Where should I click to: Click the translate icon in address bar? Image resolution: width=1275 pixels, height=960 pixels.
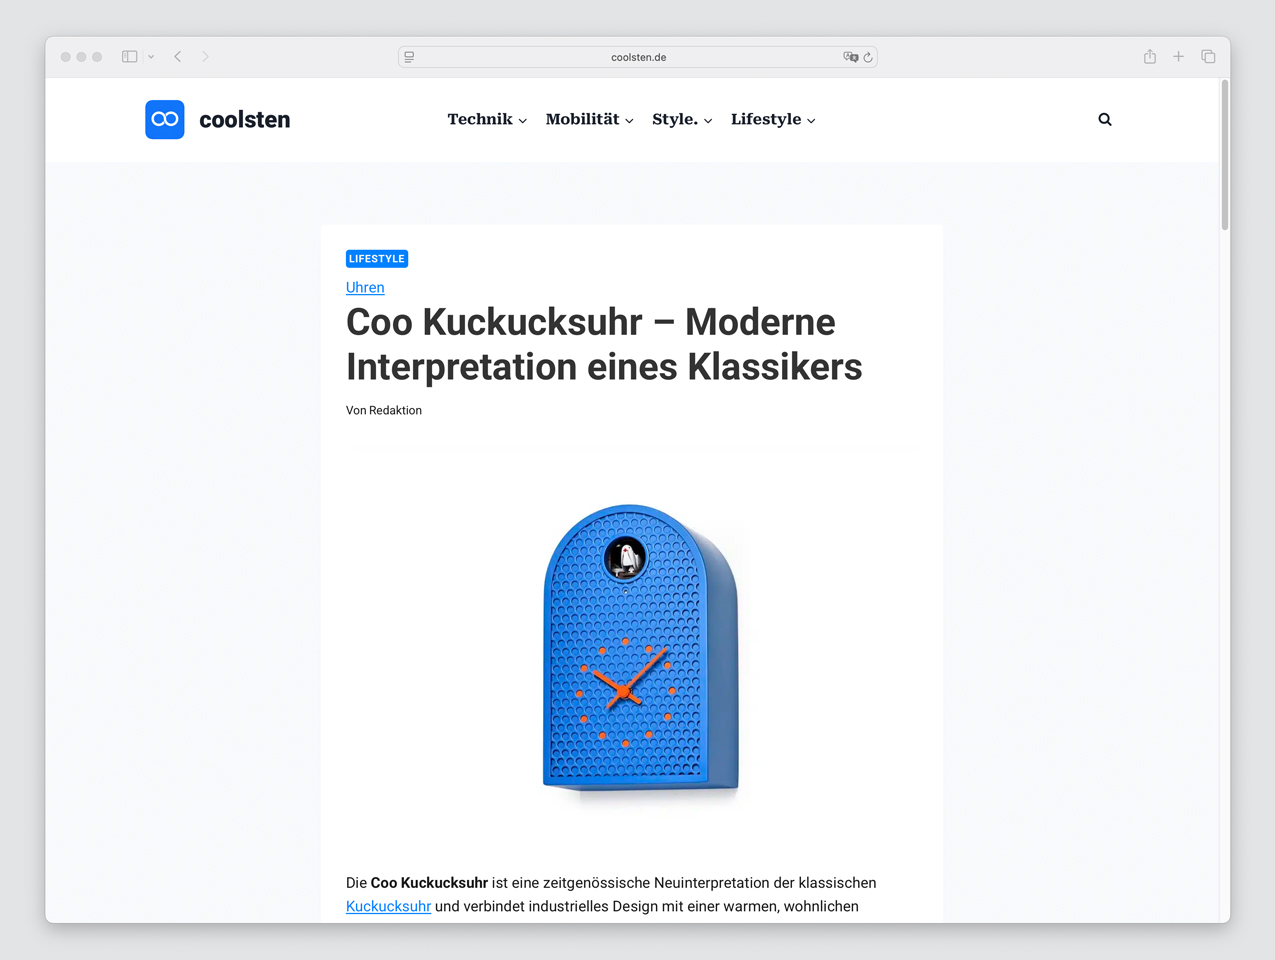tap(850, 57)
